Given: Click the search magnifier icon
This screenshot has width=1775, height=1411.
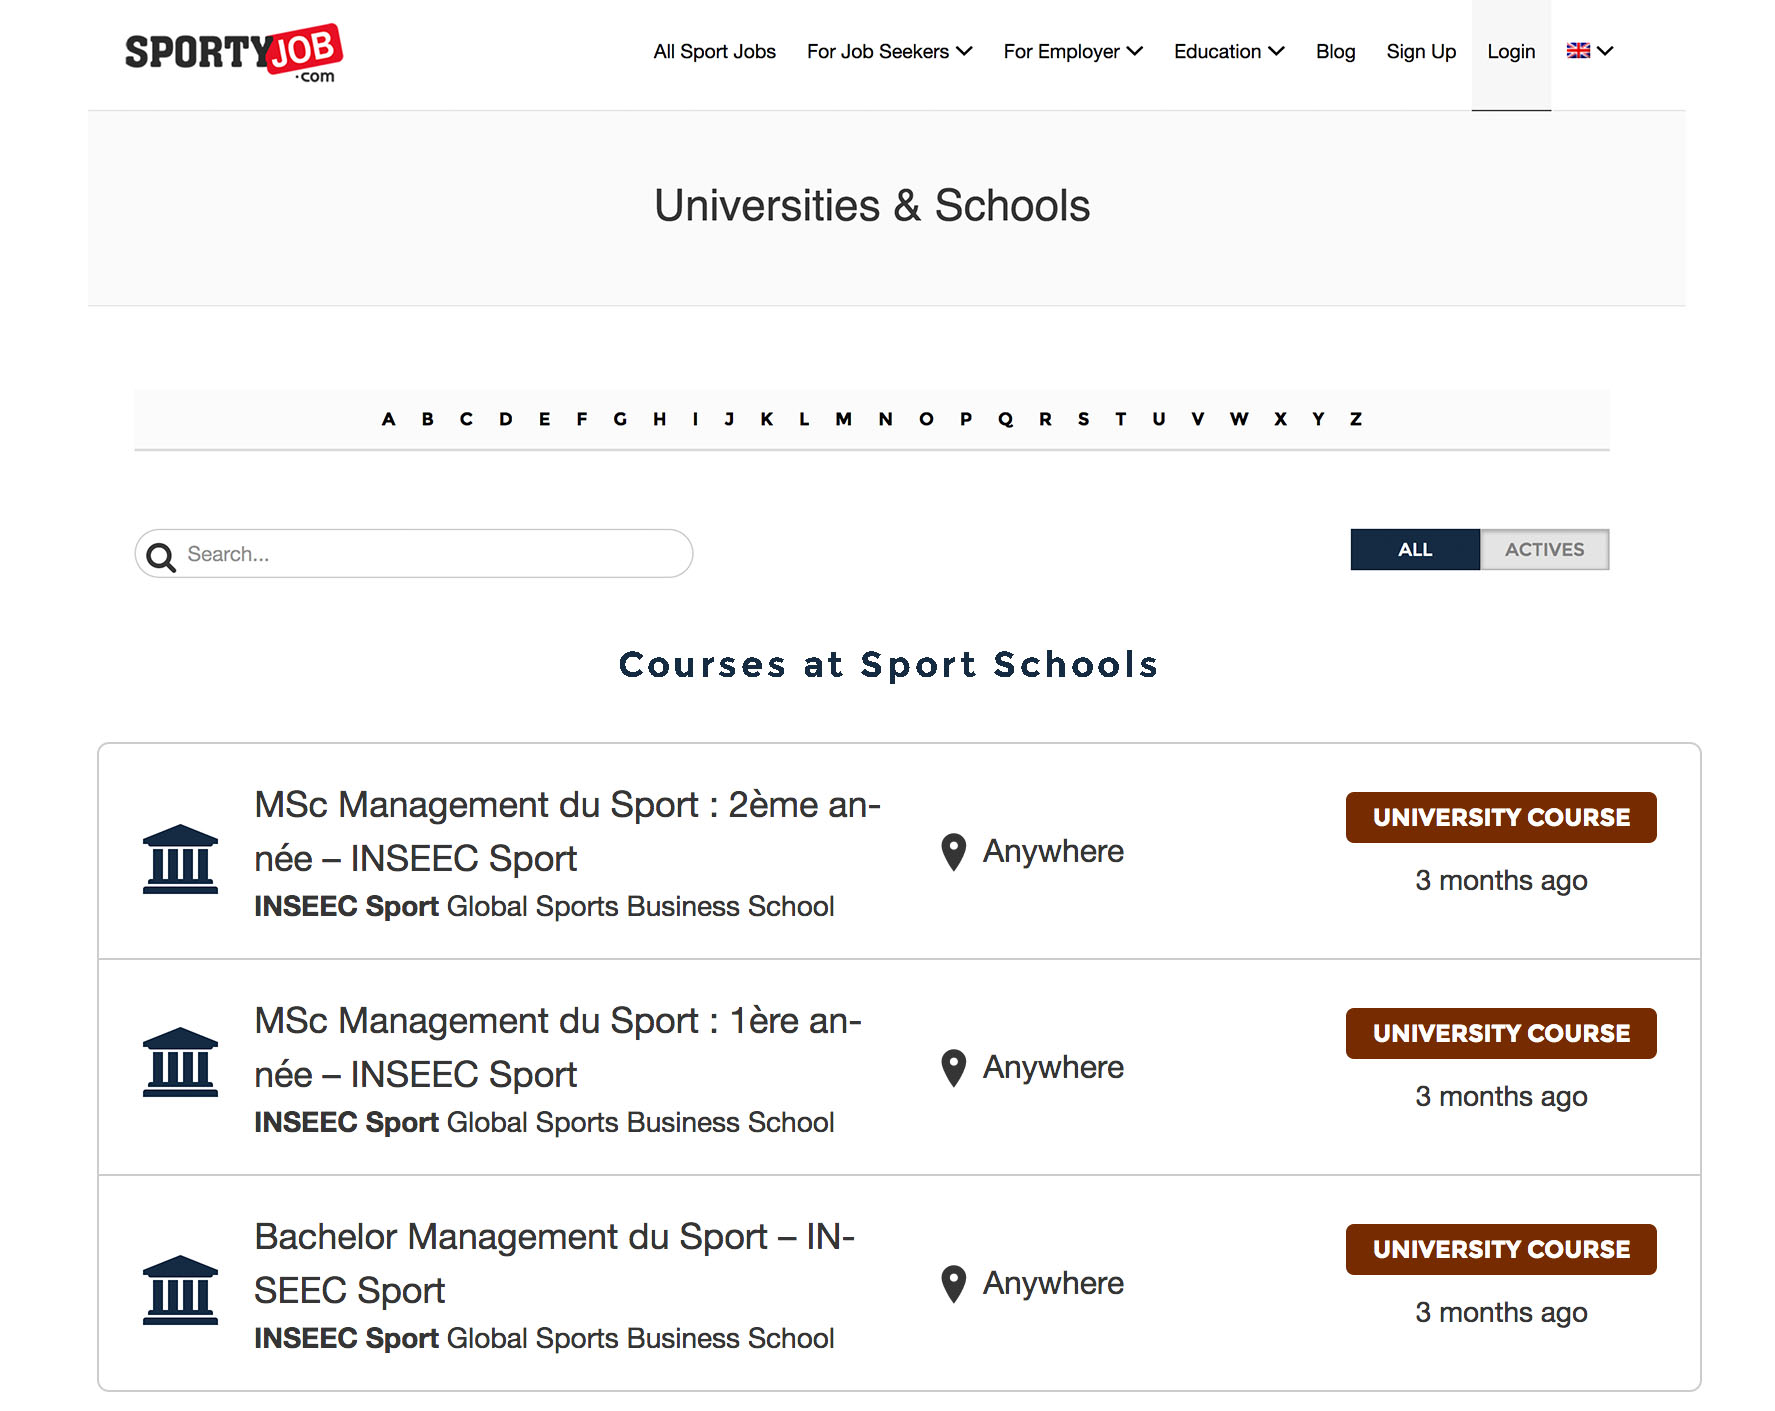Looking at the screenshot, I should (161, 556).
